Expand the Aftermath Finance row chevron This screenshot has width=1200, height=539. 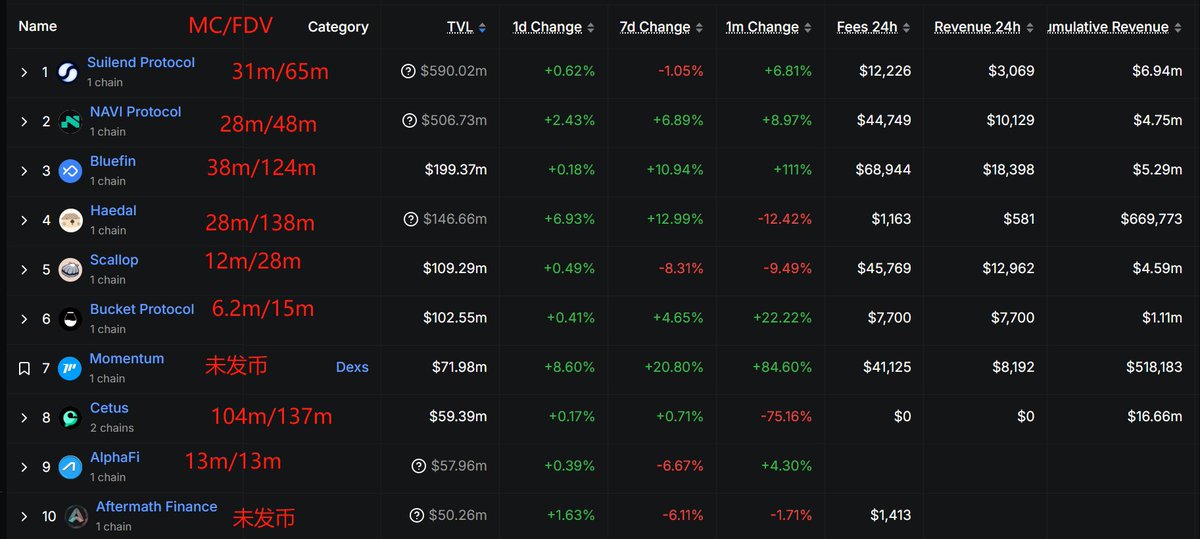tap(24, 516)
